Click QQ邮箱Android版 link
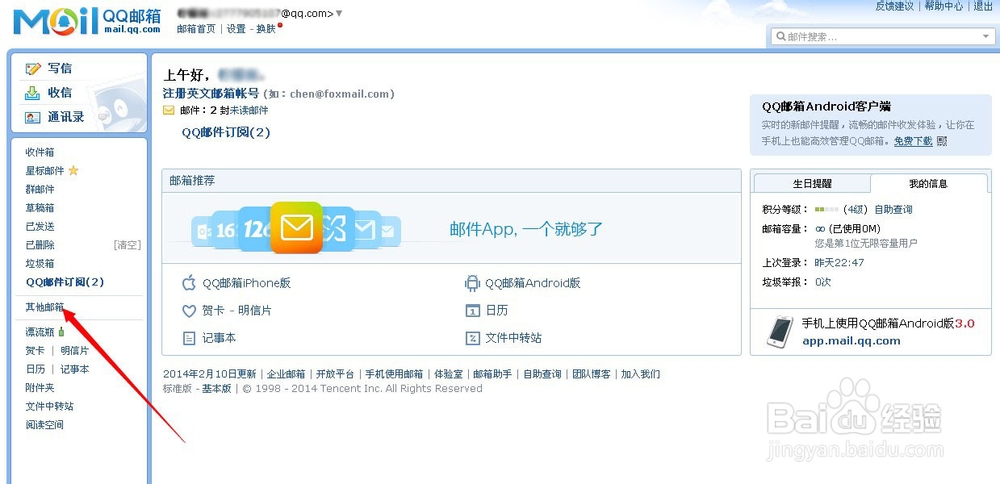1000x484 pixels. (533, 282)
